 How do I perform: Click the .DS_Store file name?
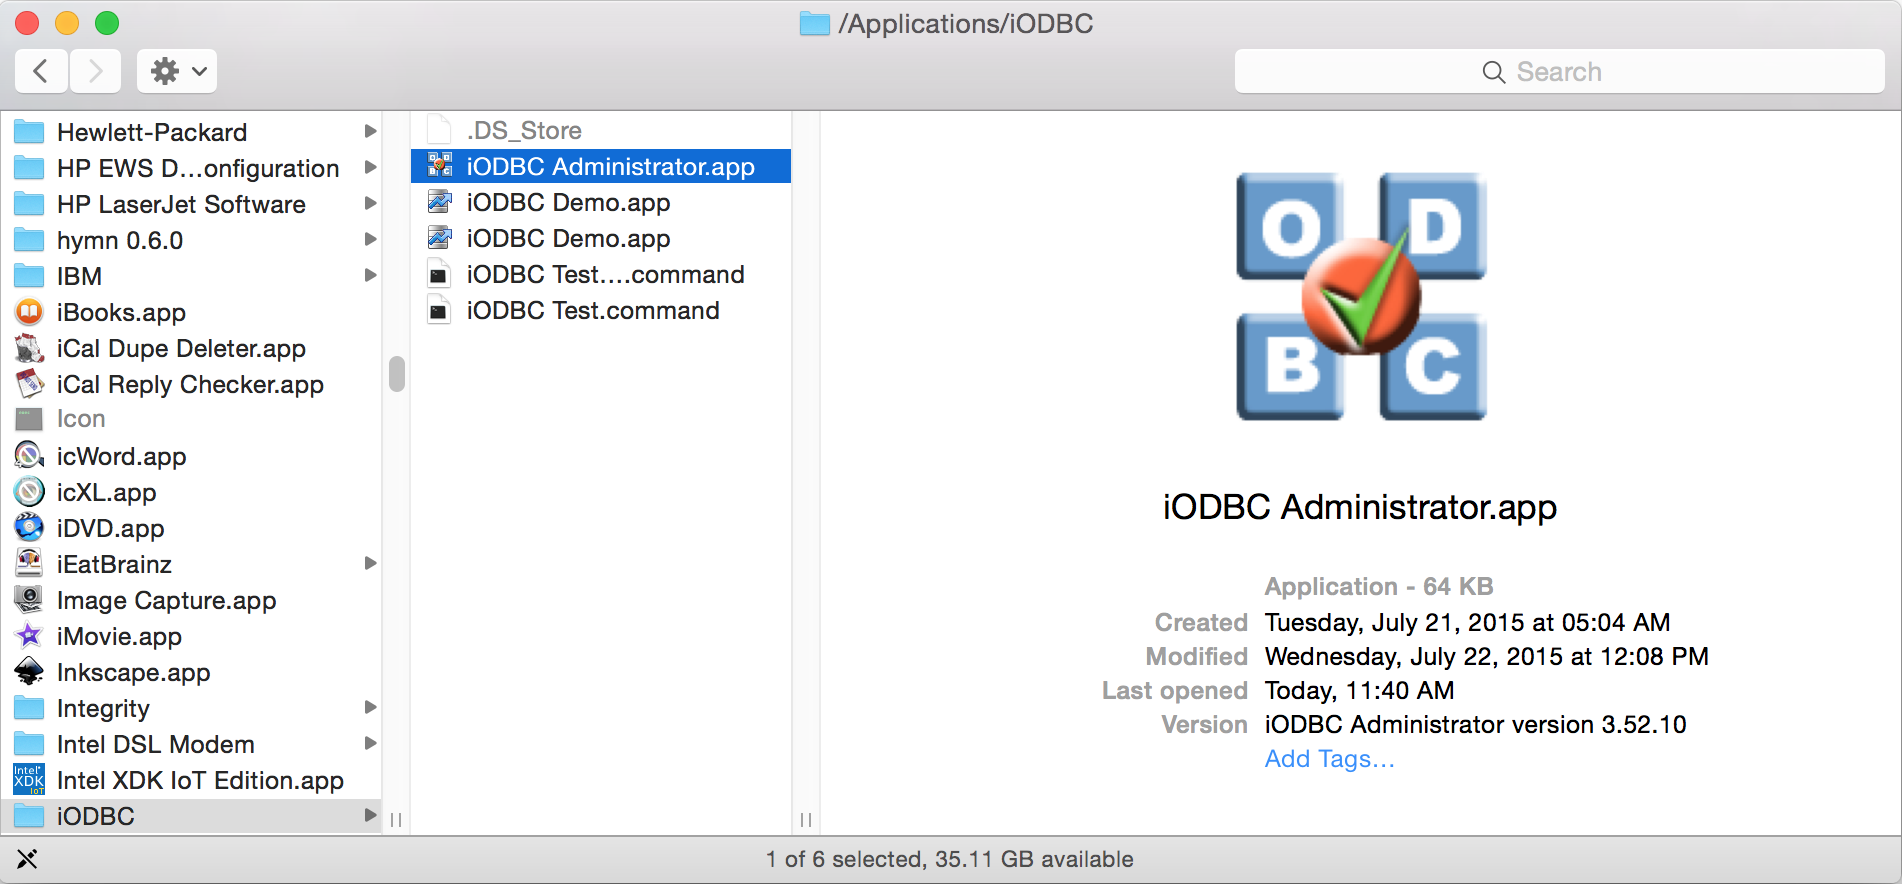point(524,130)
